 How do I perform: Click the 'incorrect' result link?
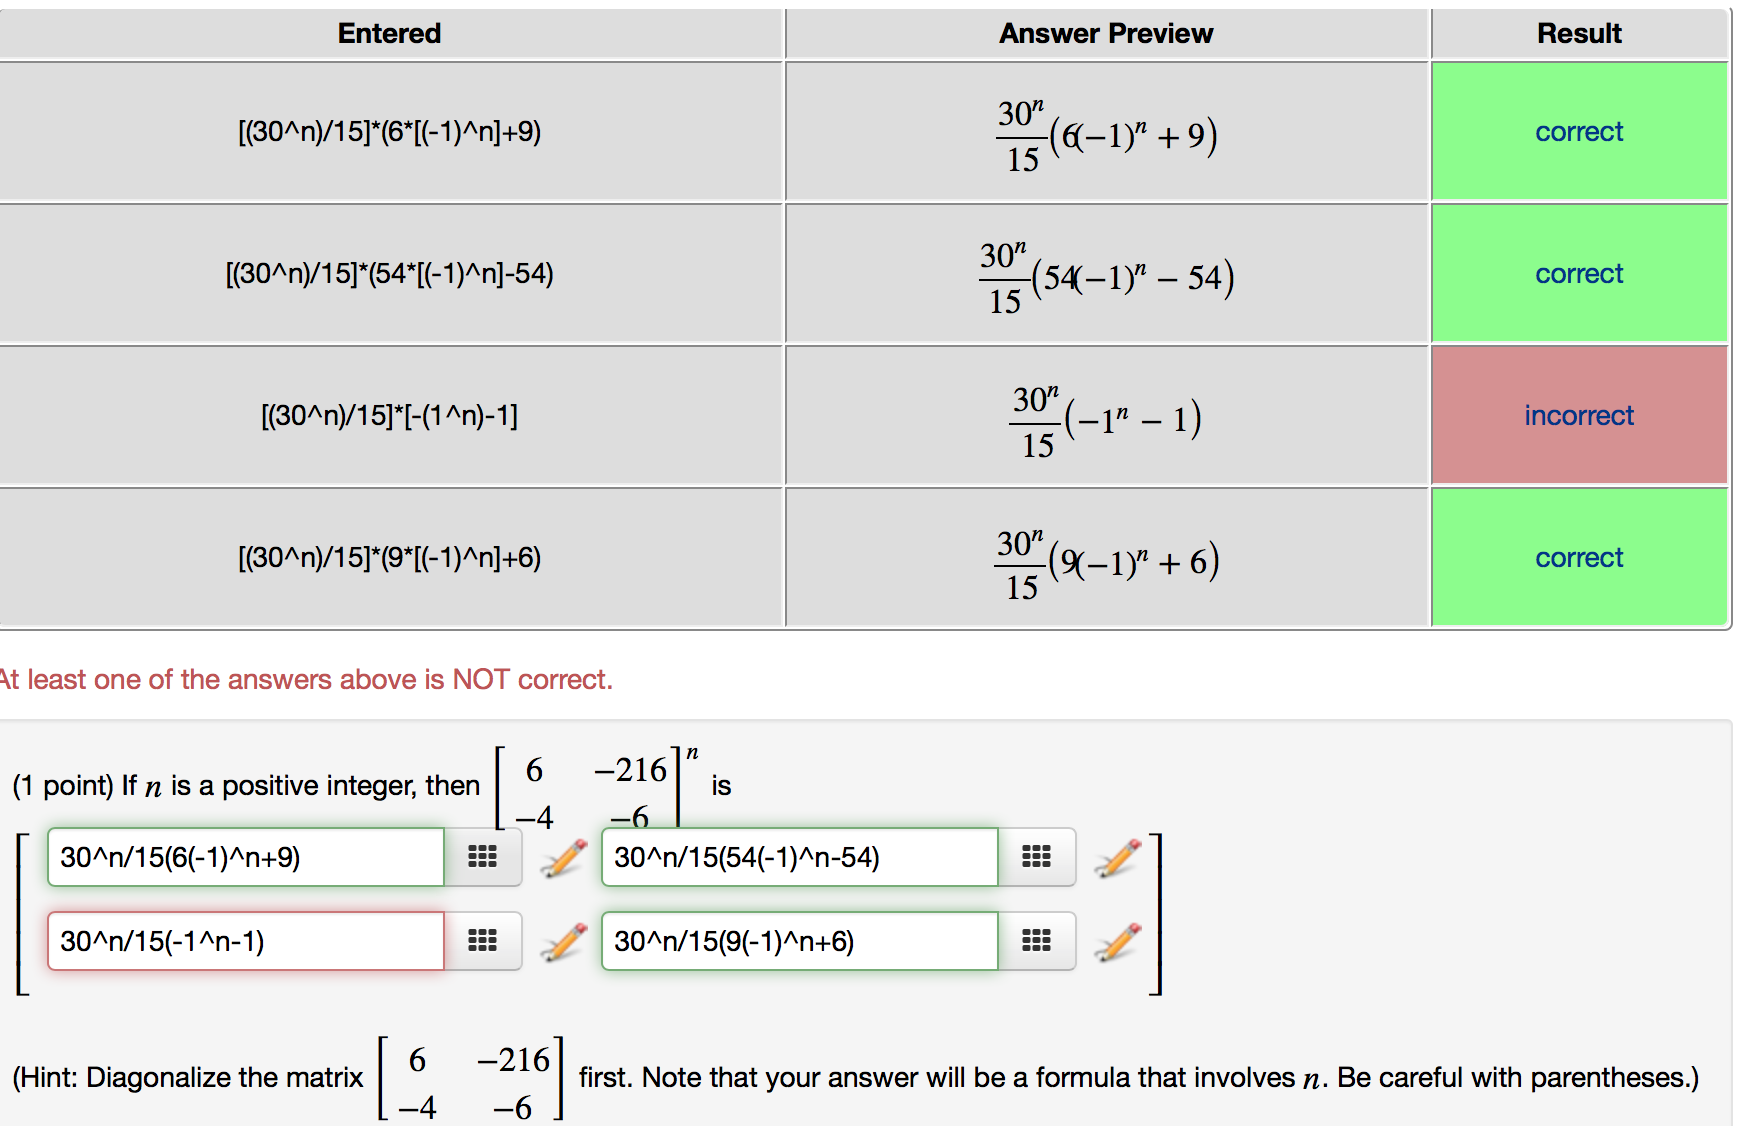(x=1579, y=415)
